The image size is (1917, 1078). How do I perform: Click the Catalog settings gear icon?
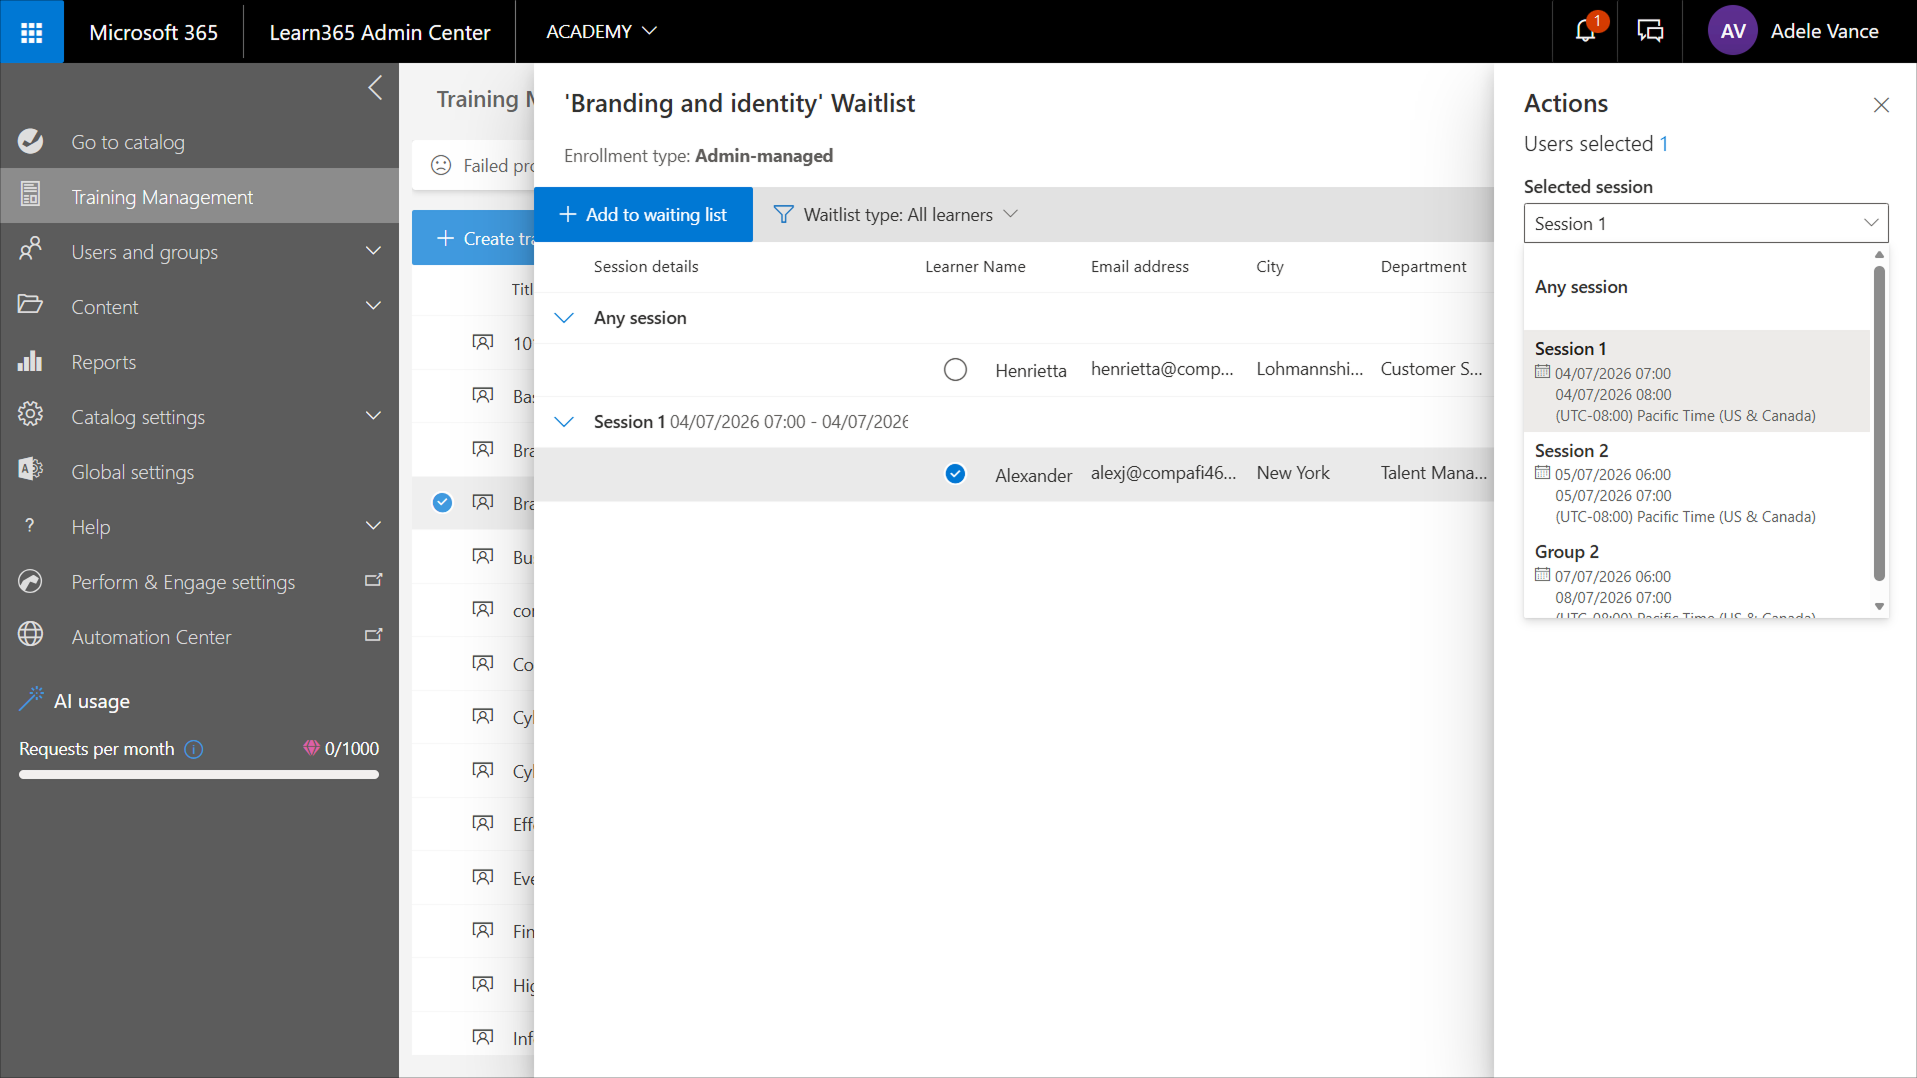pyautogui.click(x=31, y=416)
